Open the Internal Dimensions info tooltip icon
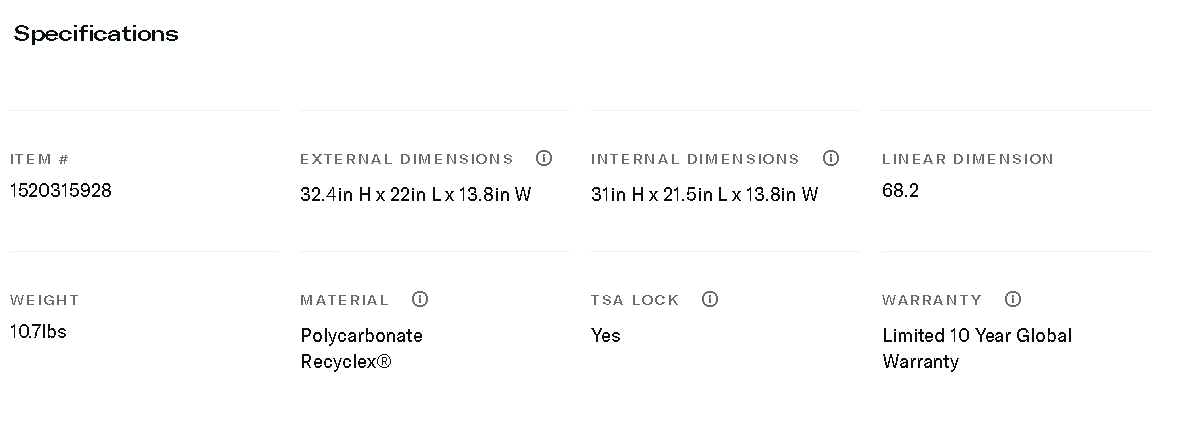This screenshot has height=430, width=1201. pyautogui.click(x=830, y=158)
